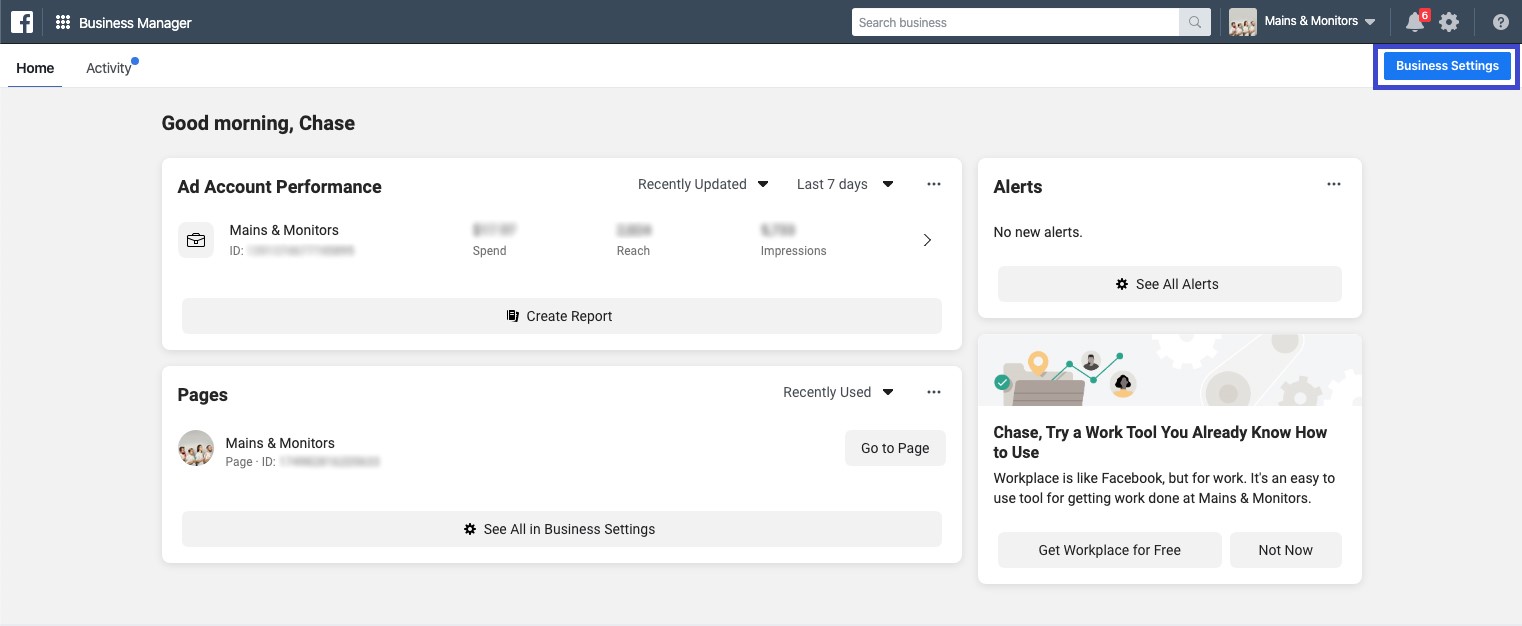Click the Facebook logo icon

(x=22, y=22)
